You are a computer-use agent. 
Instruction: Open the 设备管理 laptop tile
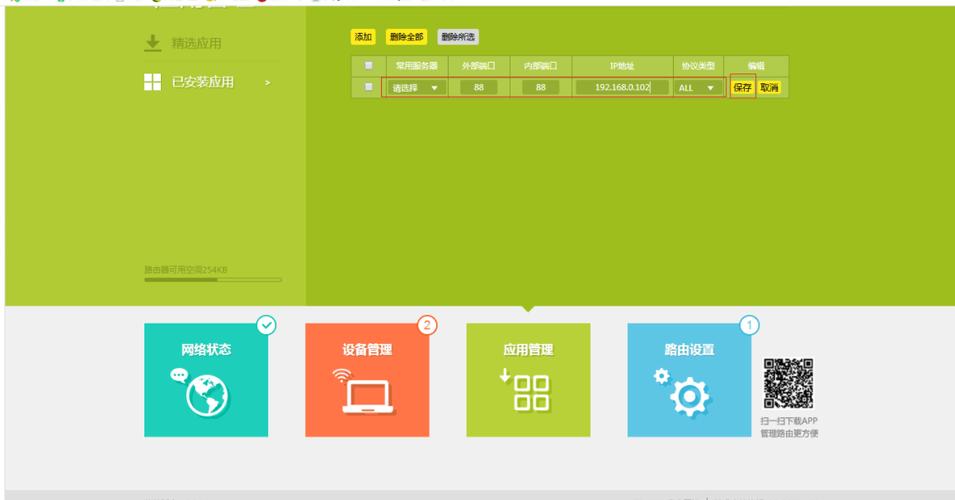[367, 380]
